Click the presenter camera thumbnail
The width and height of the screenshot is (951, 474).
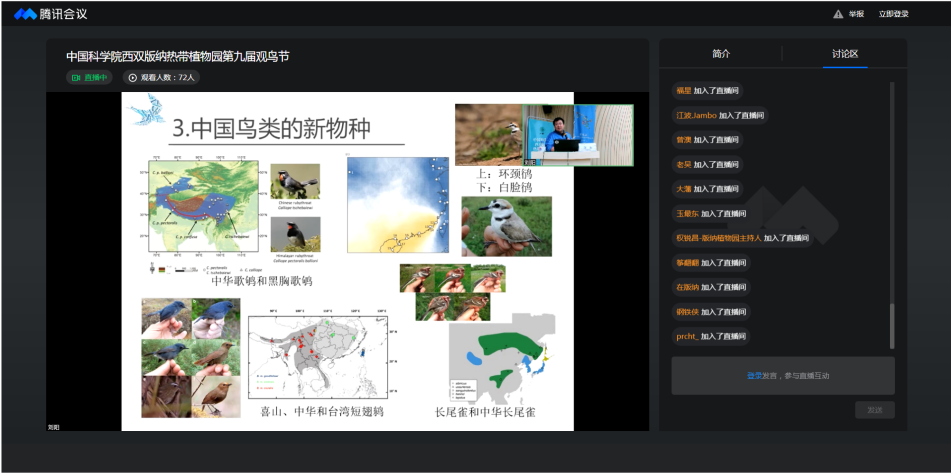[x=577, y=134]
